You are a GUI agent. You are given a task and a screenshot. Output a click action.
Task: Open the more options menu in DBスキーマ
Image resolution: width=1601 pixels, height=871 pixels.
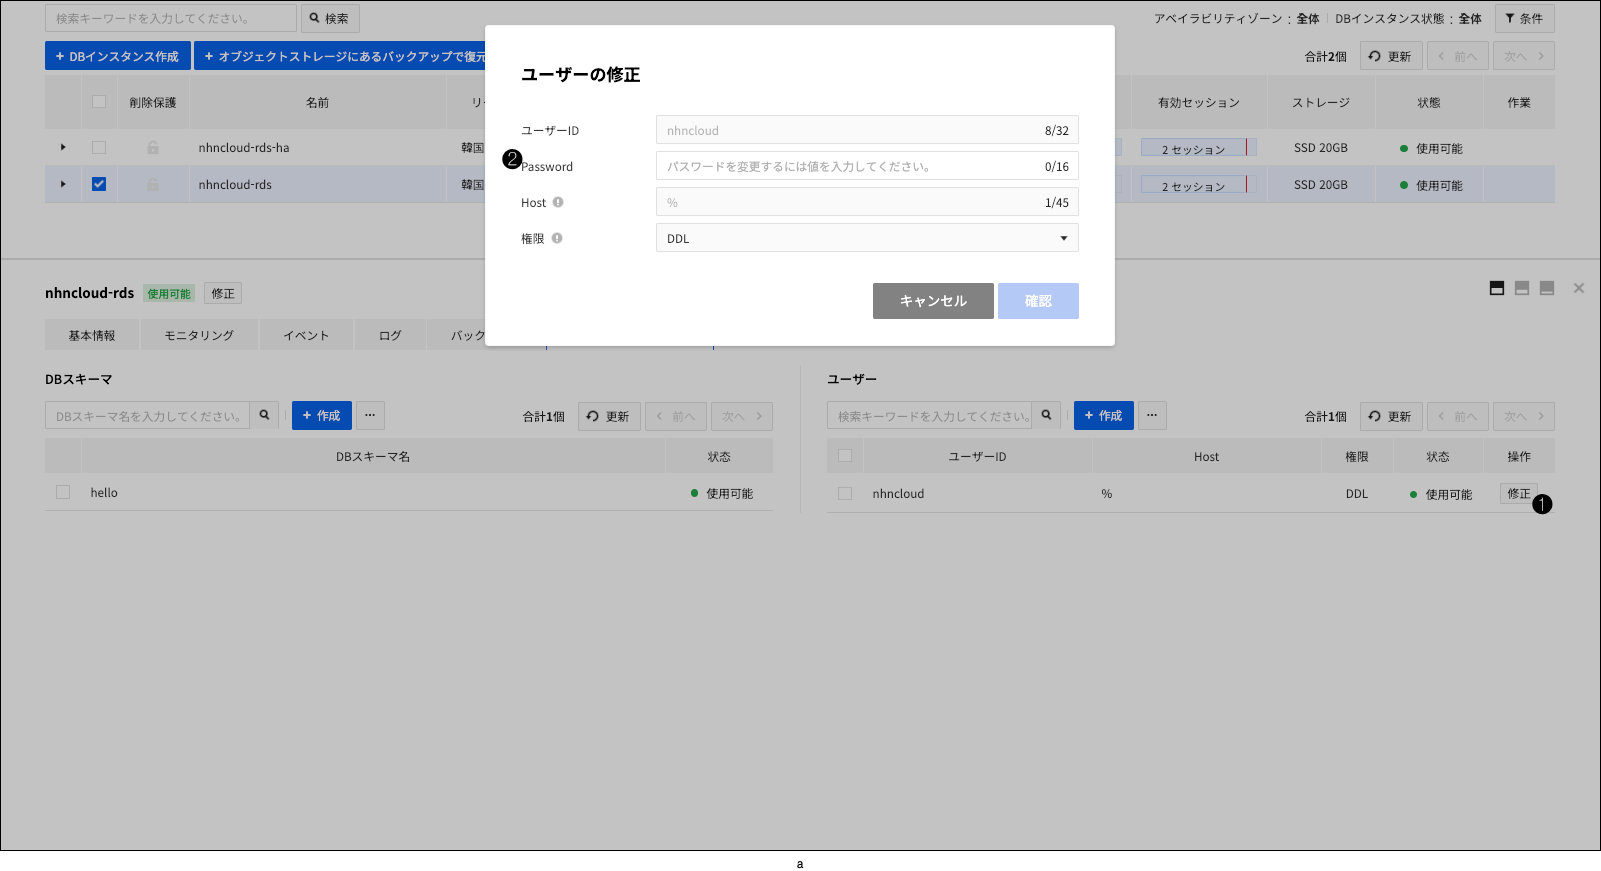pos(370,415)
